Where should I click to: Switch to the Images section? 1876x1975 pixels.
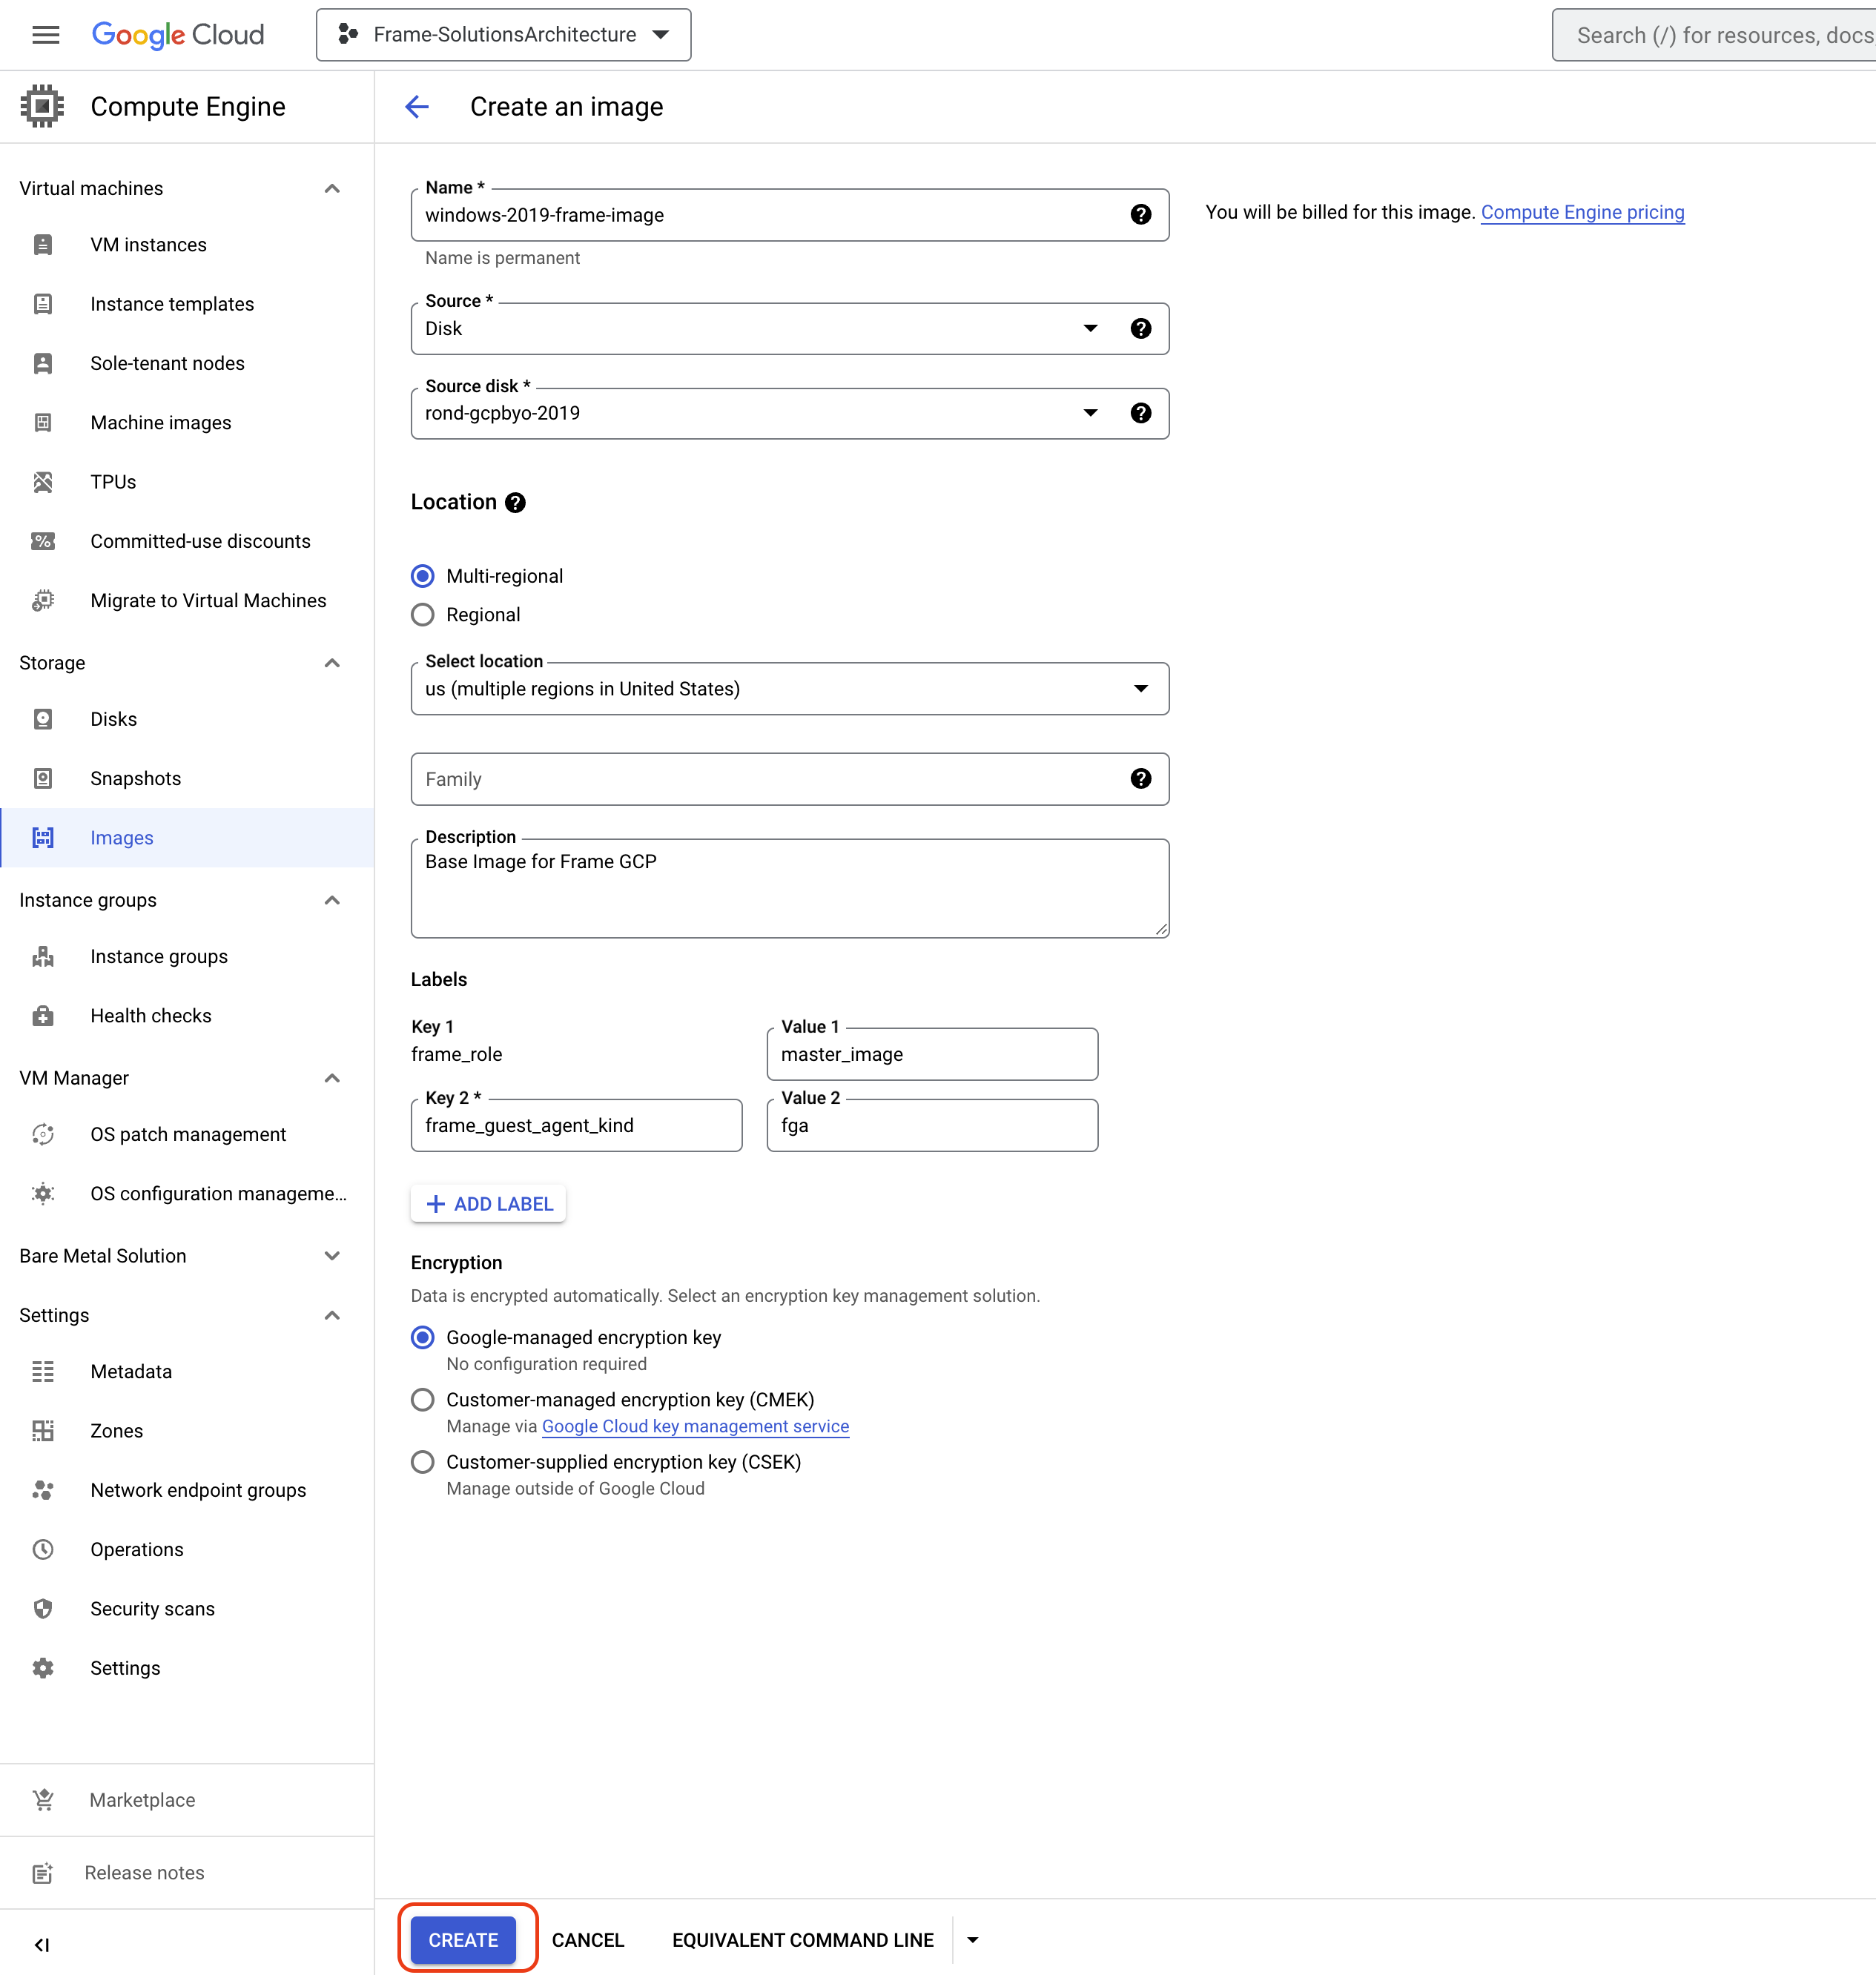coord(121,837)
